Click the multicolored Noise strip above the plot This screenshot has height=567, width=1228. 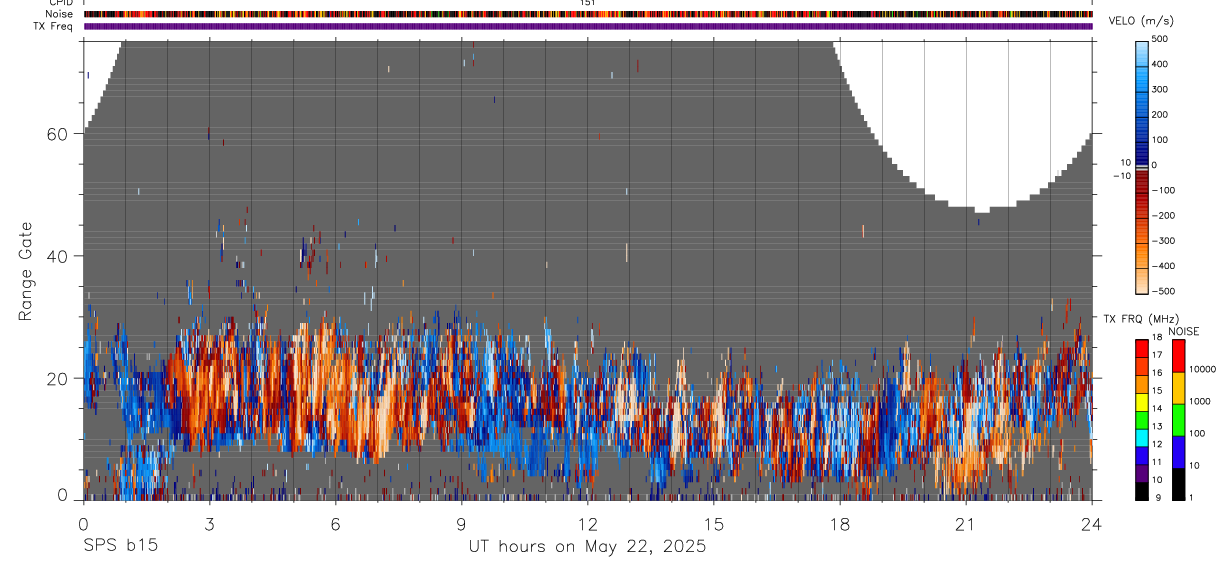[x=588, y=14]
